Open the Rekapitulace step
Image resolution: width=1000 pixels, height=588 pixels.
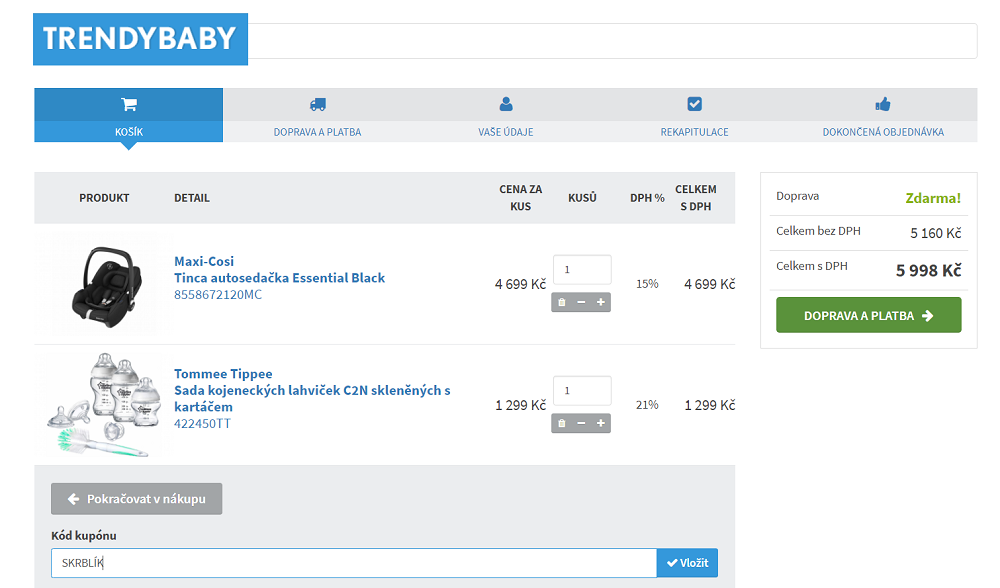click(x=695, y=115)
